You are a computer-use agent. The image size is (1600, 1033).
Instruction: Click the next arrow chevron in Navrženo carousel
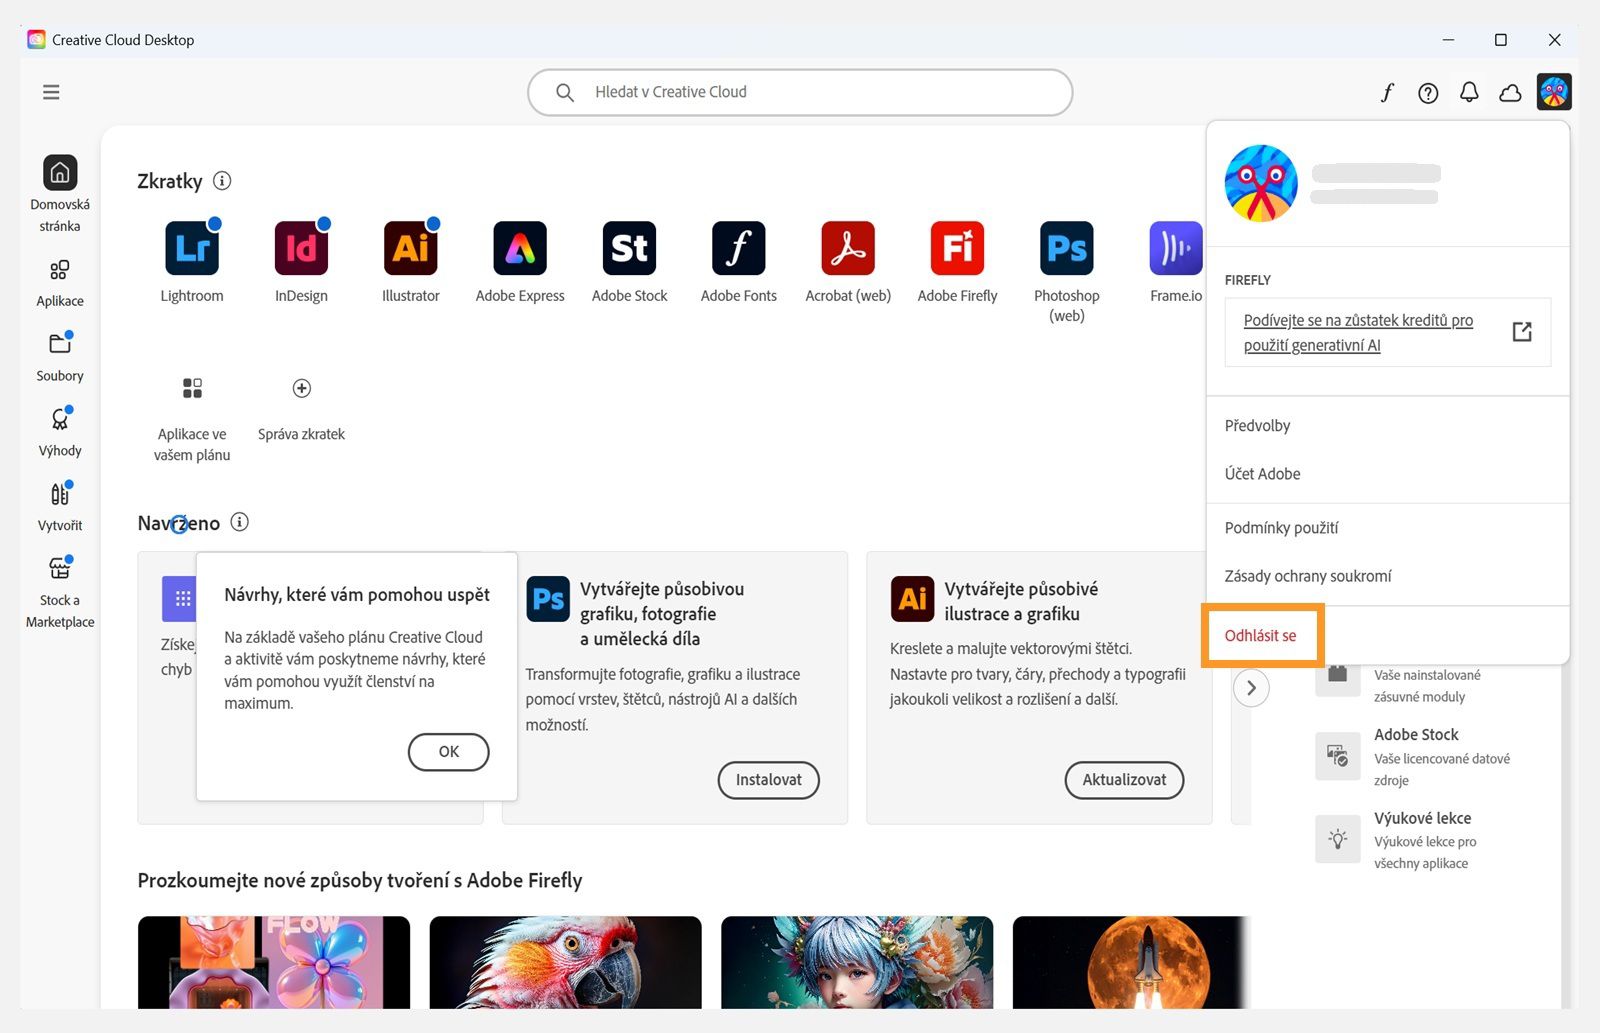pos(1251,688)
